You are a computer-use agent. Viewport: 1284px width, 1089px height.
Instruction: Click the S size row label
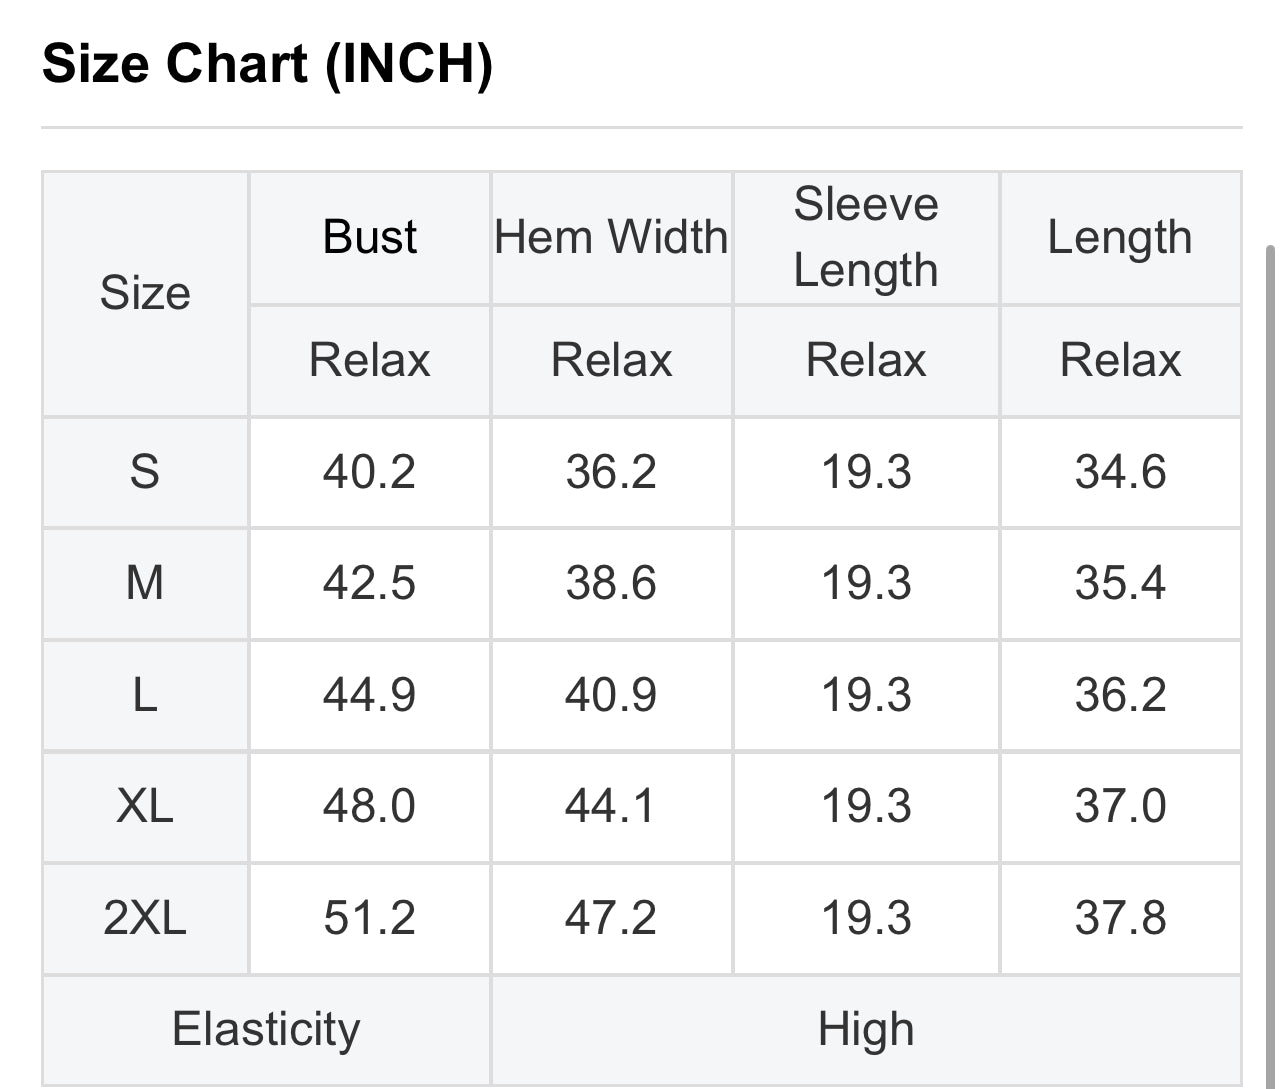point(145,472)
